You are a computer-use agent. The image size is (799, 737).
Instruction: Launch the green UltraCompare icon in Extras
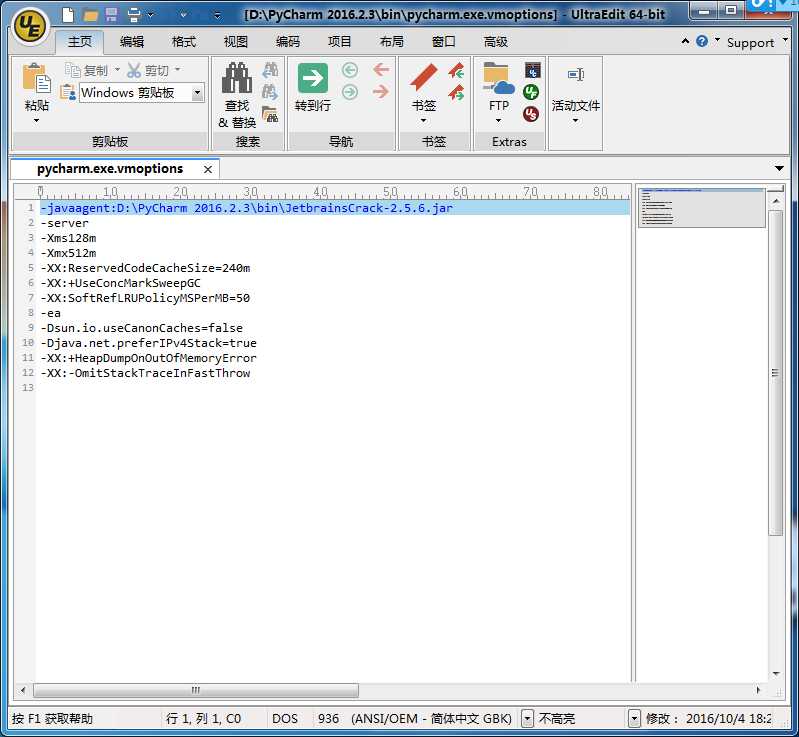click(531, 92)
